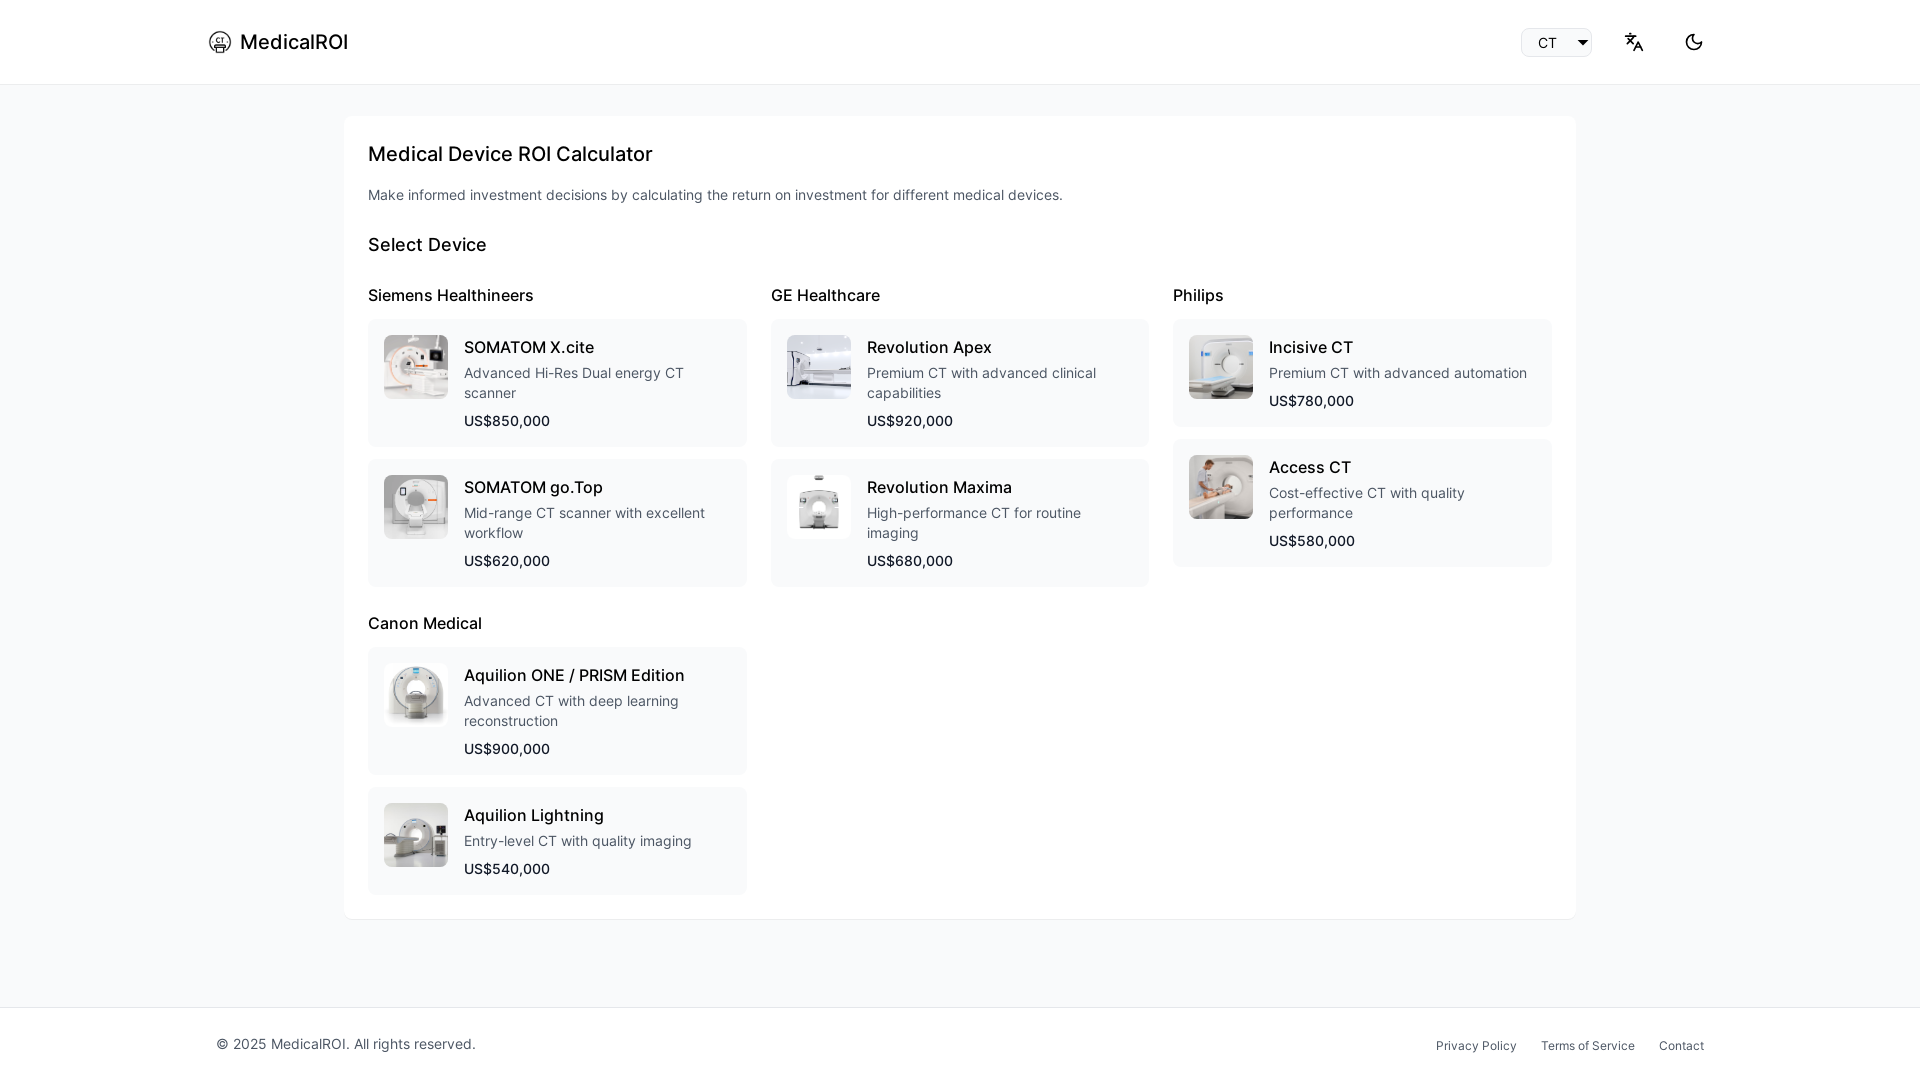The width and height of the screenshot is (1920, 1080).
Task: Click the Select Device heading
Action: pos(427,245)
